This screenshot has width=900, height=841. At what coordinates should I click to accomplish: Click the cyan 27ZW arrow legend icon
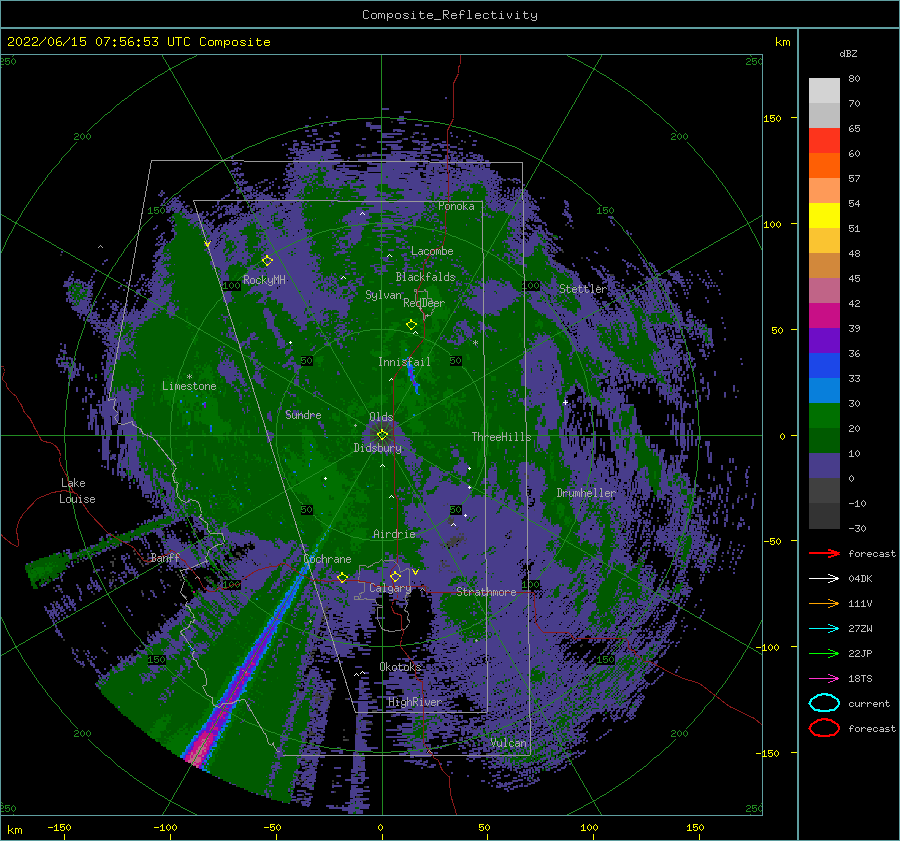tap(824, 629)
